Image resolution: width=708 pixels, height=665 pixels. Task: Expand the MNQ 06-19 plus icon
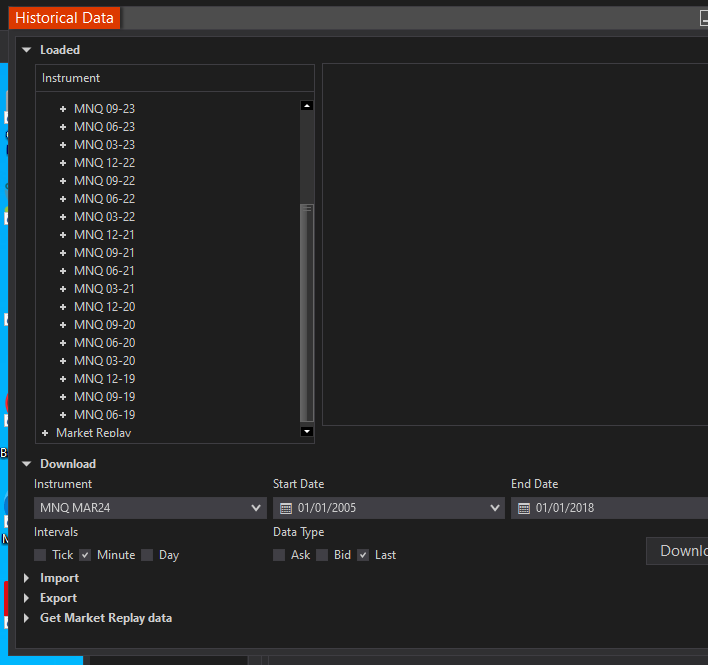click(63, 415)
